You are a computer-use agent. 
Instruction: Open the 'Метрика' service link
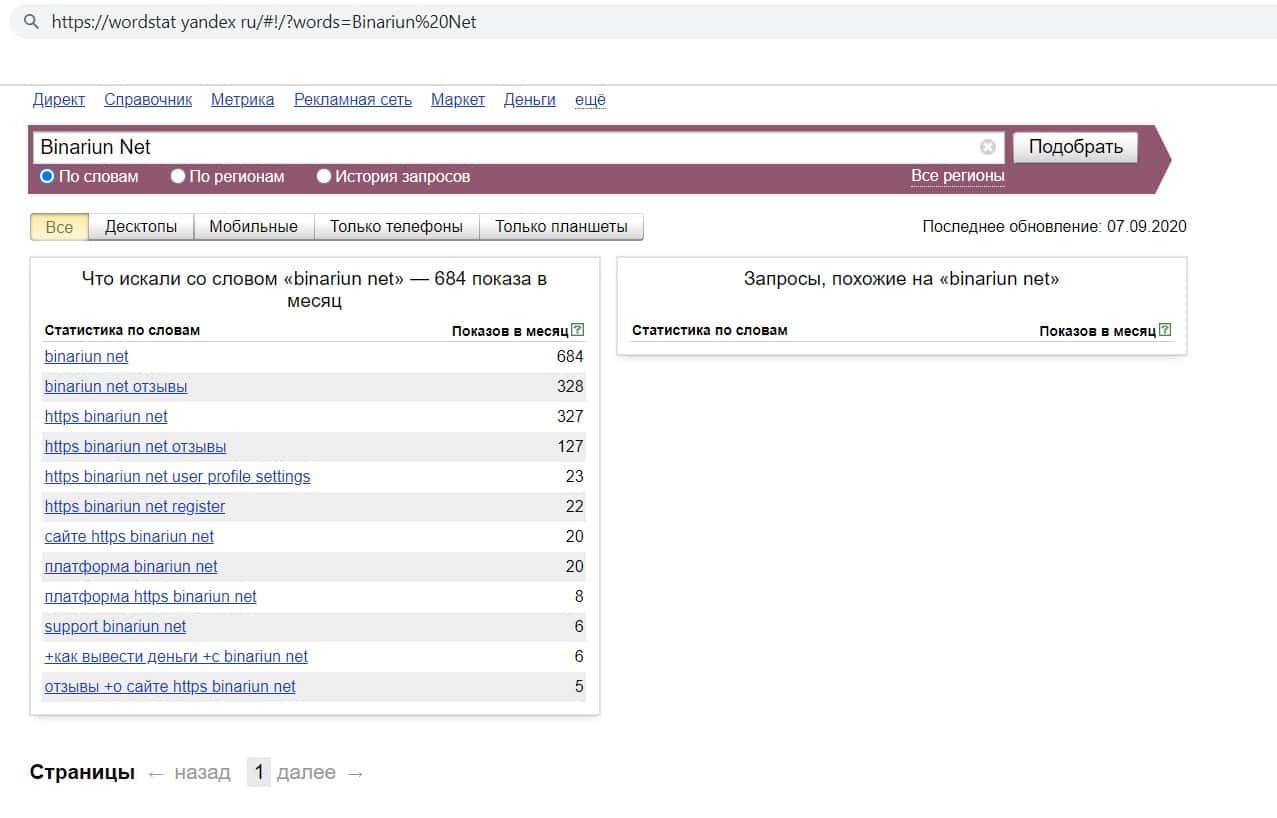pos(242,99)
